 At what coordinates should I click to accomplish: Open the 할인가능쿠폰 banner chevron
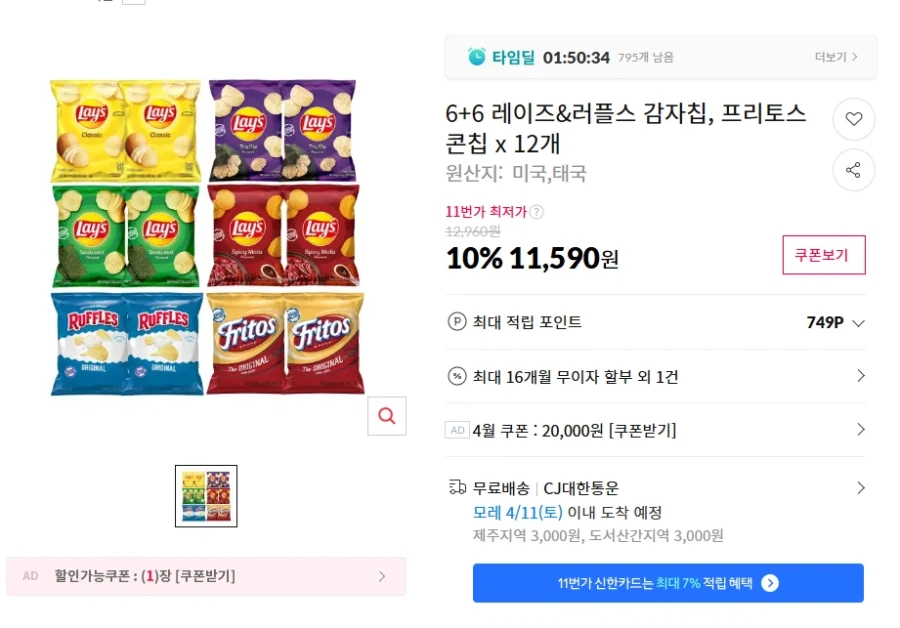pyautogui.click(x=382, y=577)
